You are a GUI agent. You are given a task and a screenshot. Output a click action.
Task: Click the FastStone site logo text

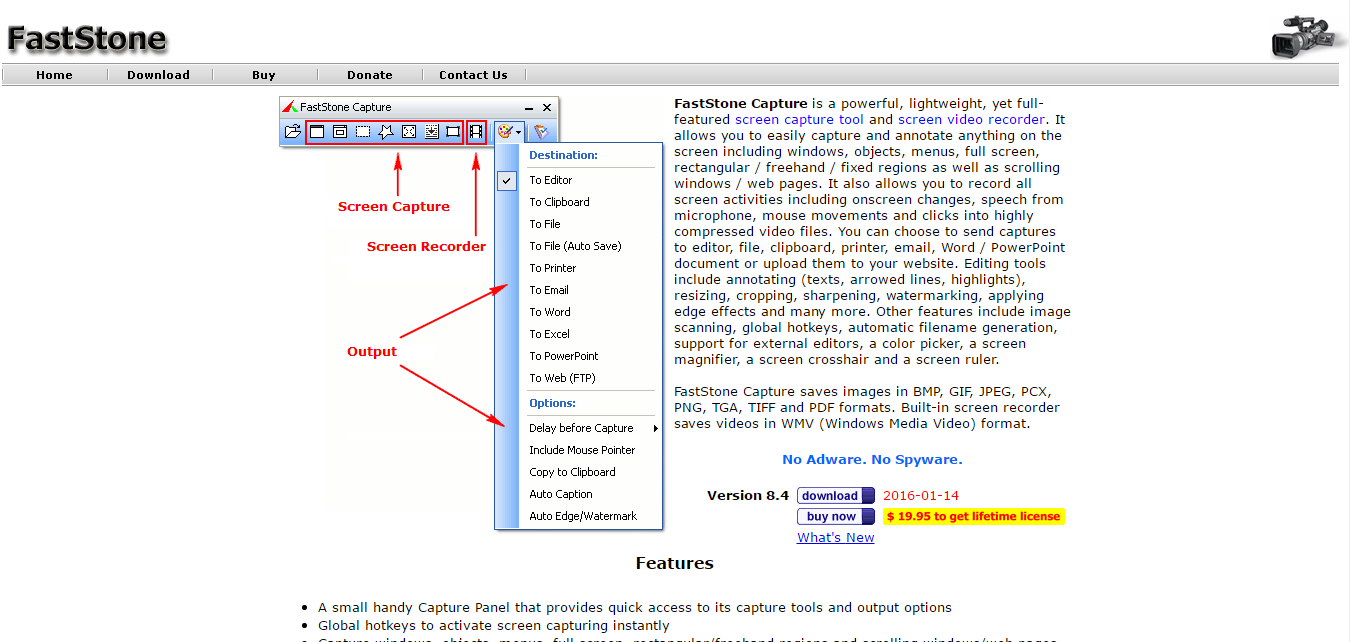coord(87,39)
